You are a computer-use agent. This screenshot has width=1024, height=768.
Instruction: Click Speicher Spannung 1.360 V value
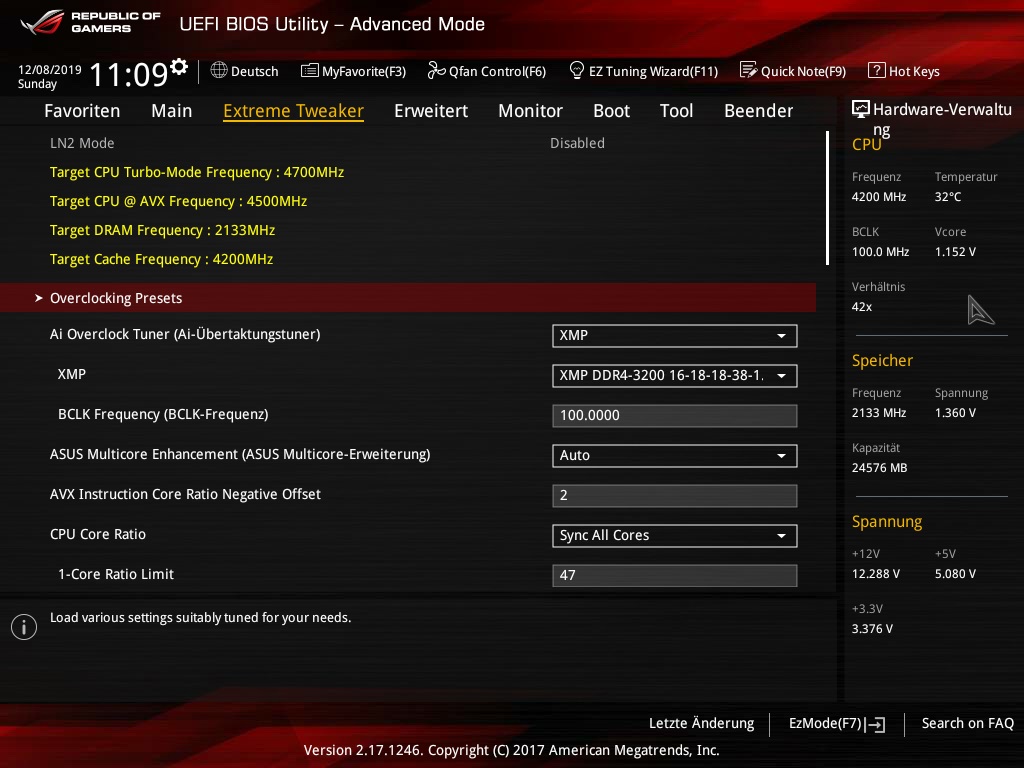click(x=955, y=413)
